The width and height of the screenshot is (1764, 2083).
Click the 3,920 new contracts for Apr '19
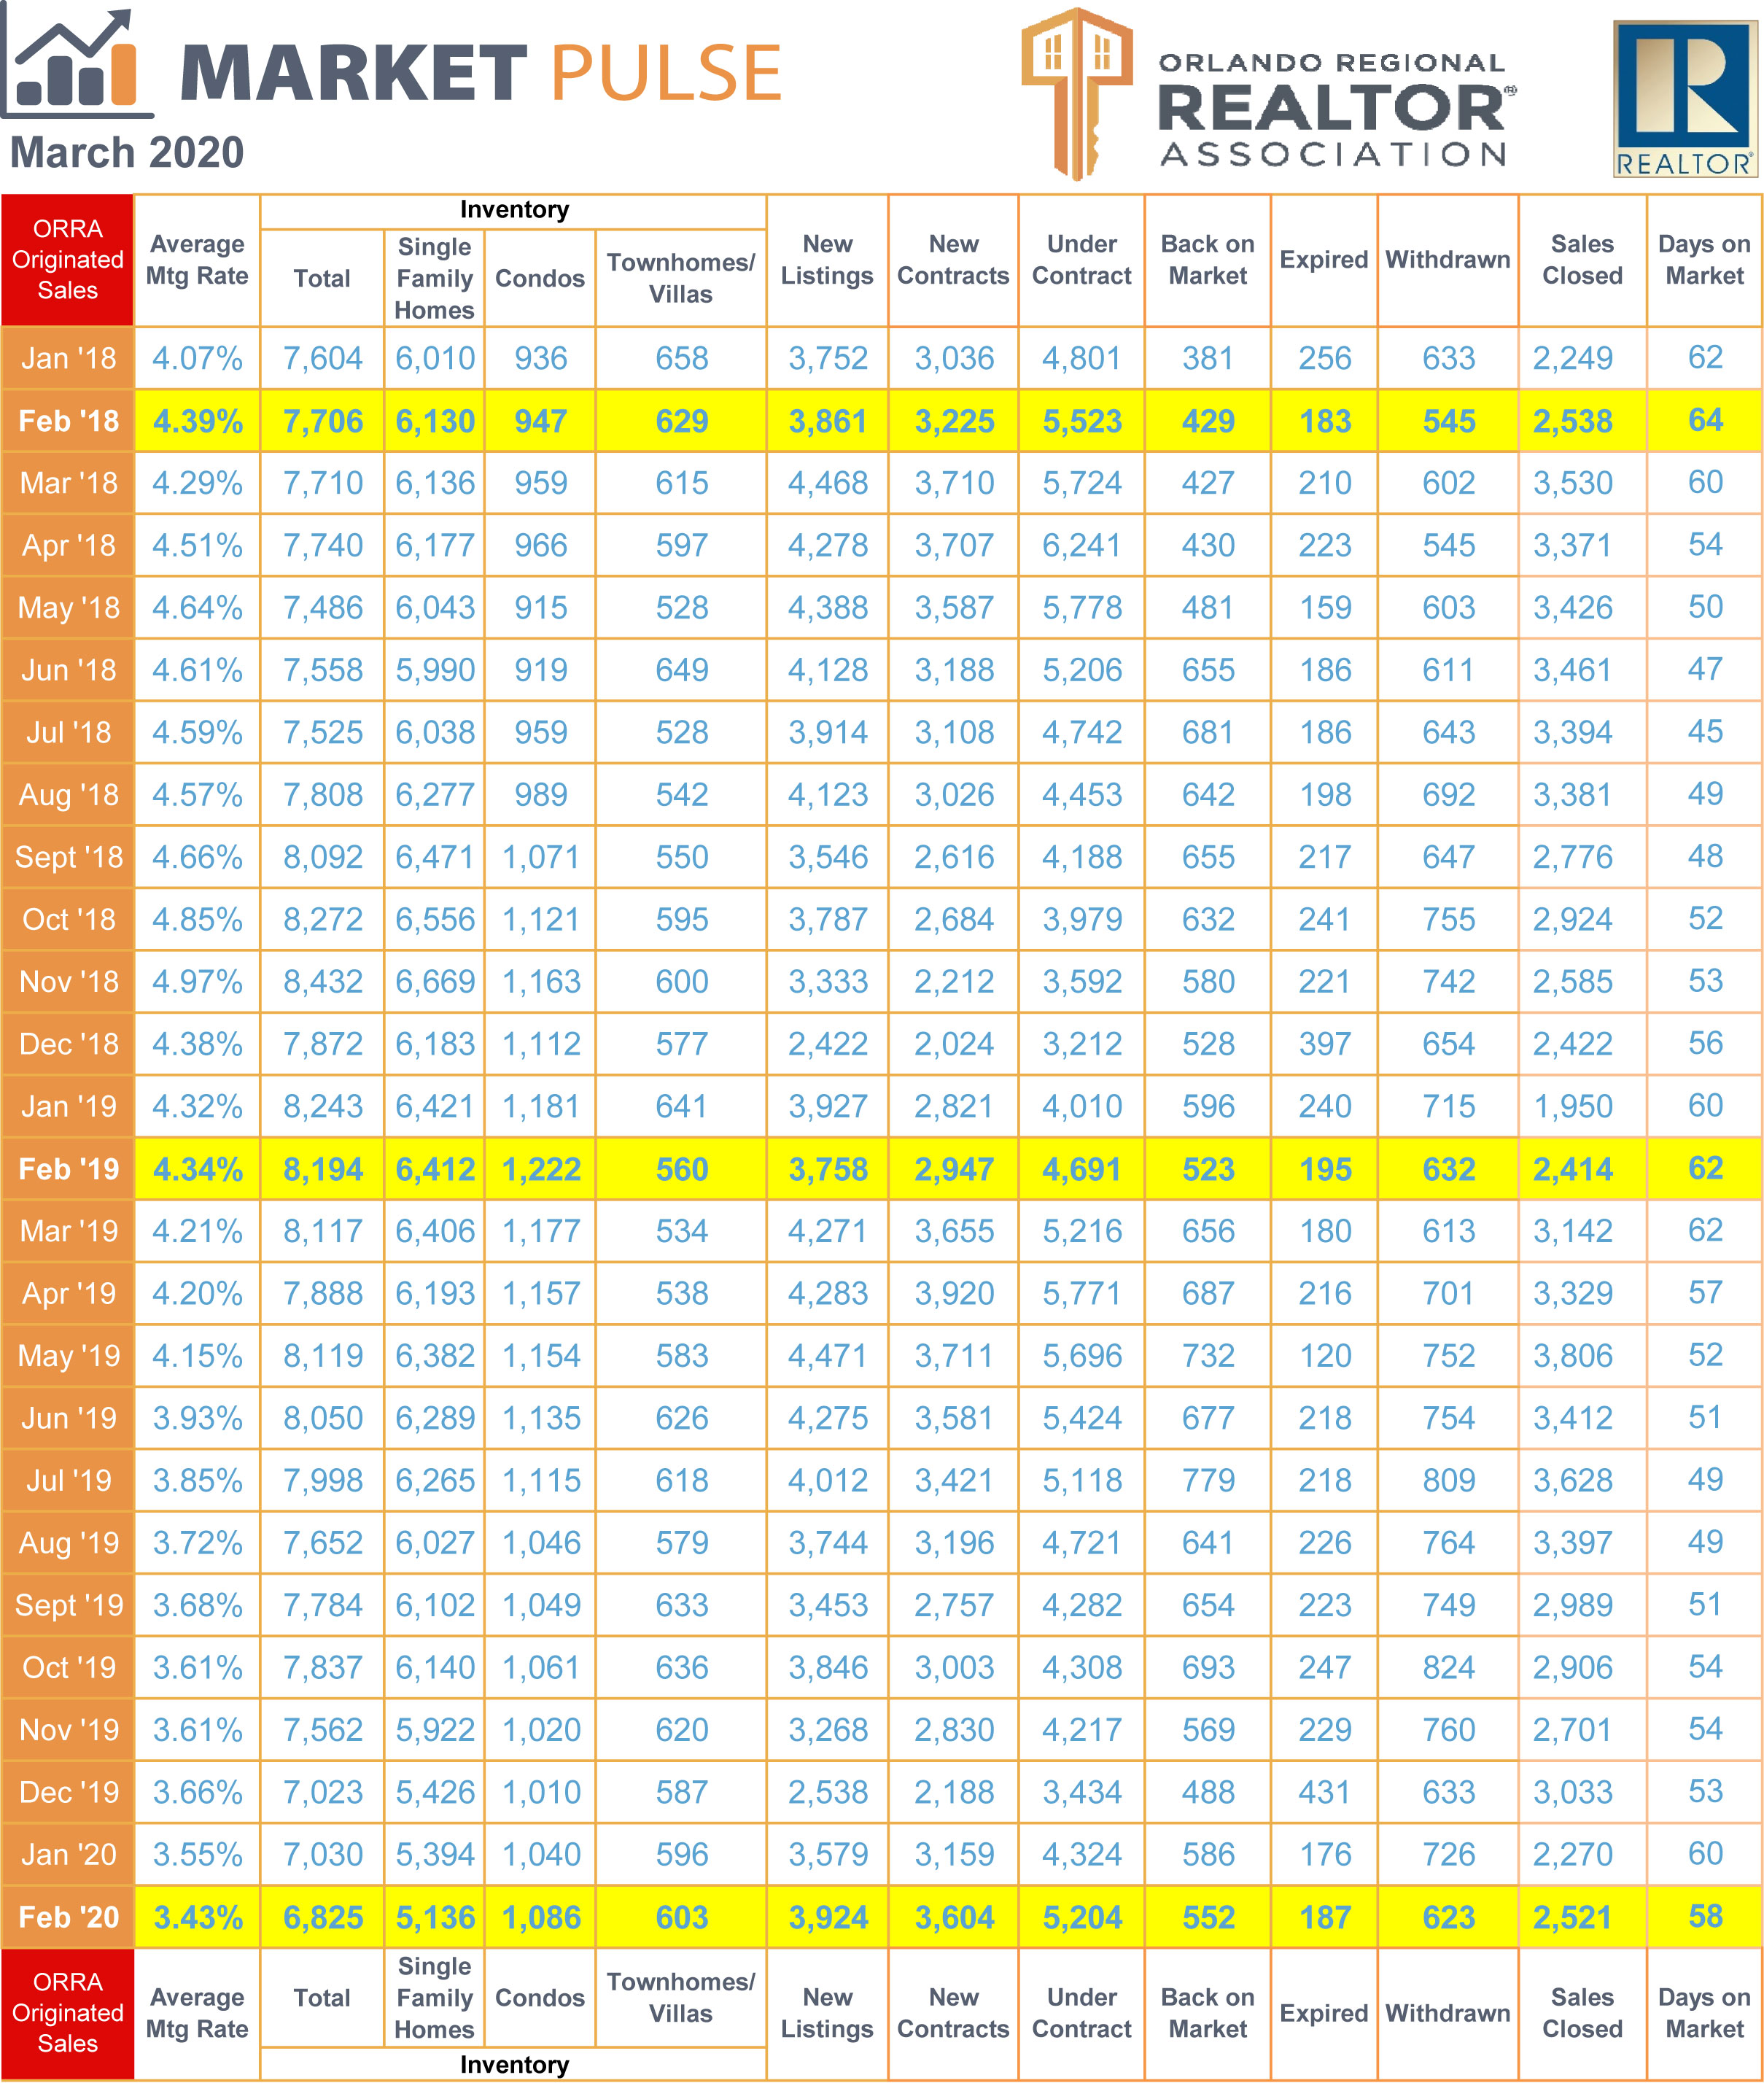954,1293
